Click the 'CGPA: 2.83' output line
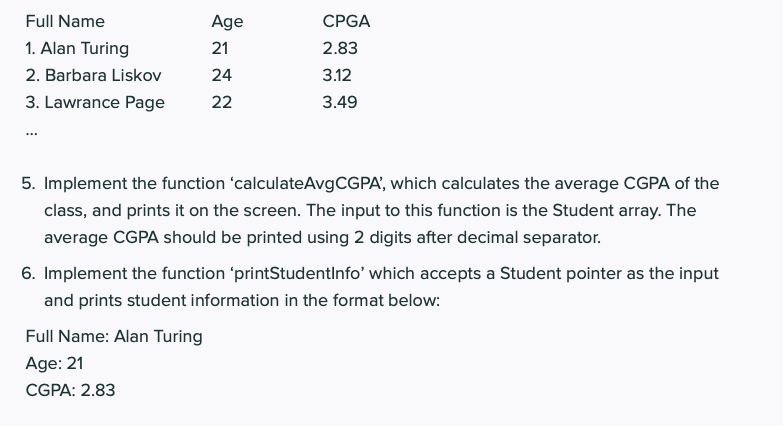The image size is (783, 426). [70, 391]
